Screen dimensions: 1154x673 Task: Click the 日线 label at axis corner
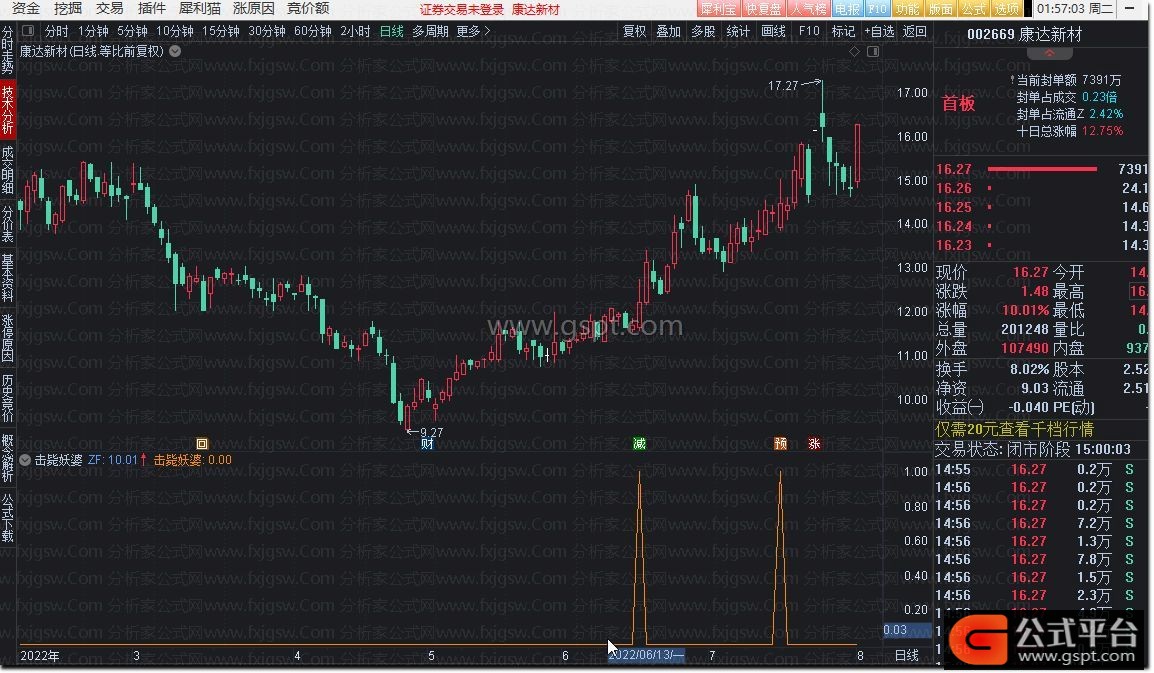point(907,655)
